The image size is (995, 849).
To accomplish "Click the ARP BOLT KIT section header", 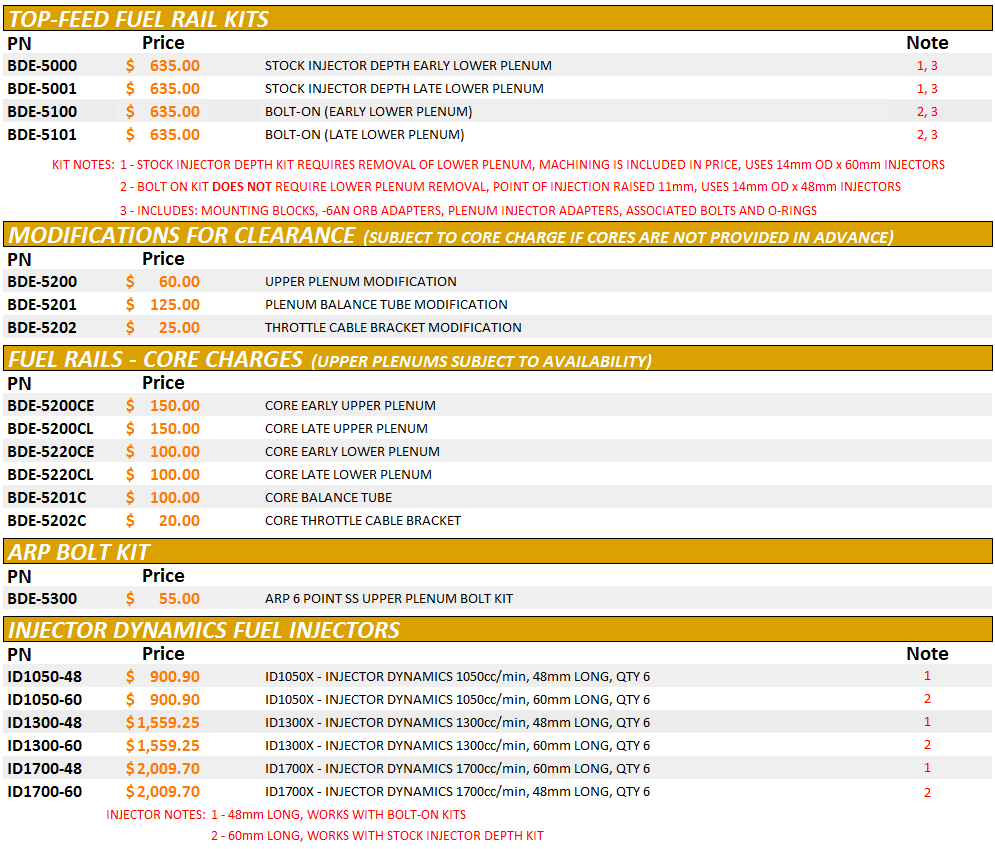I will click(79, 552).
